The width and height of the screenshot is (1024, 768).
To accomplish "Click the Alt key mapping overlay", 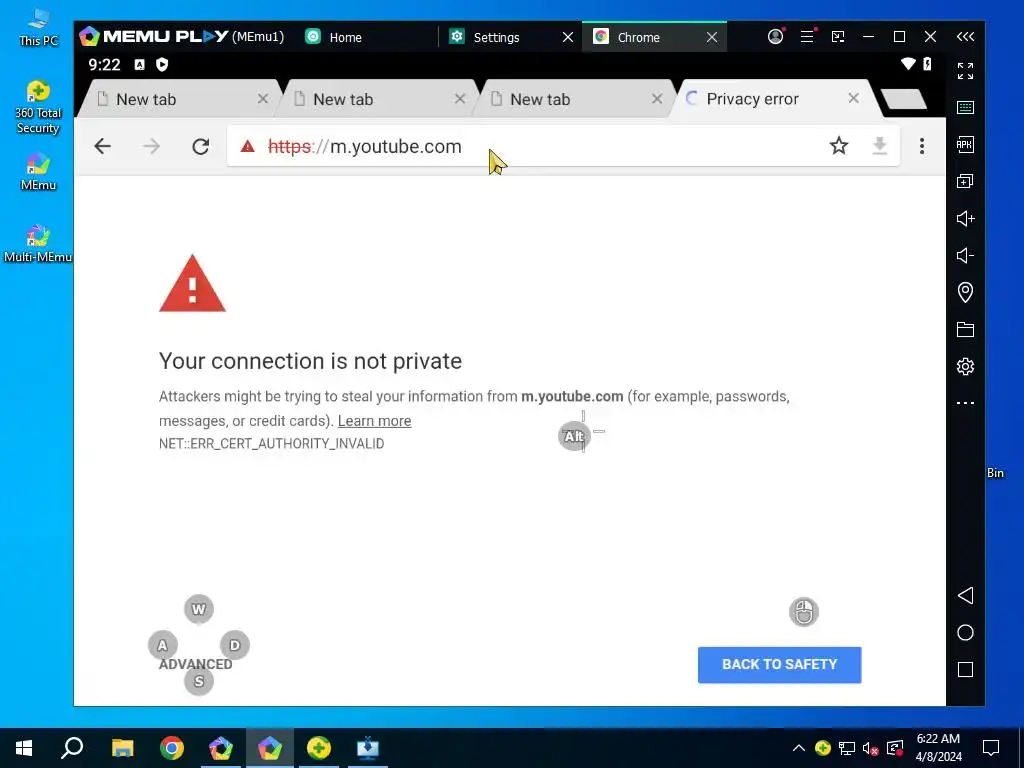I will tap(573, 436).
